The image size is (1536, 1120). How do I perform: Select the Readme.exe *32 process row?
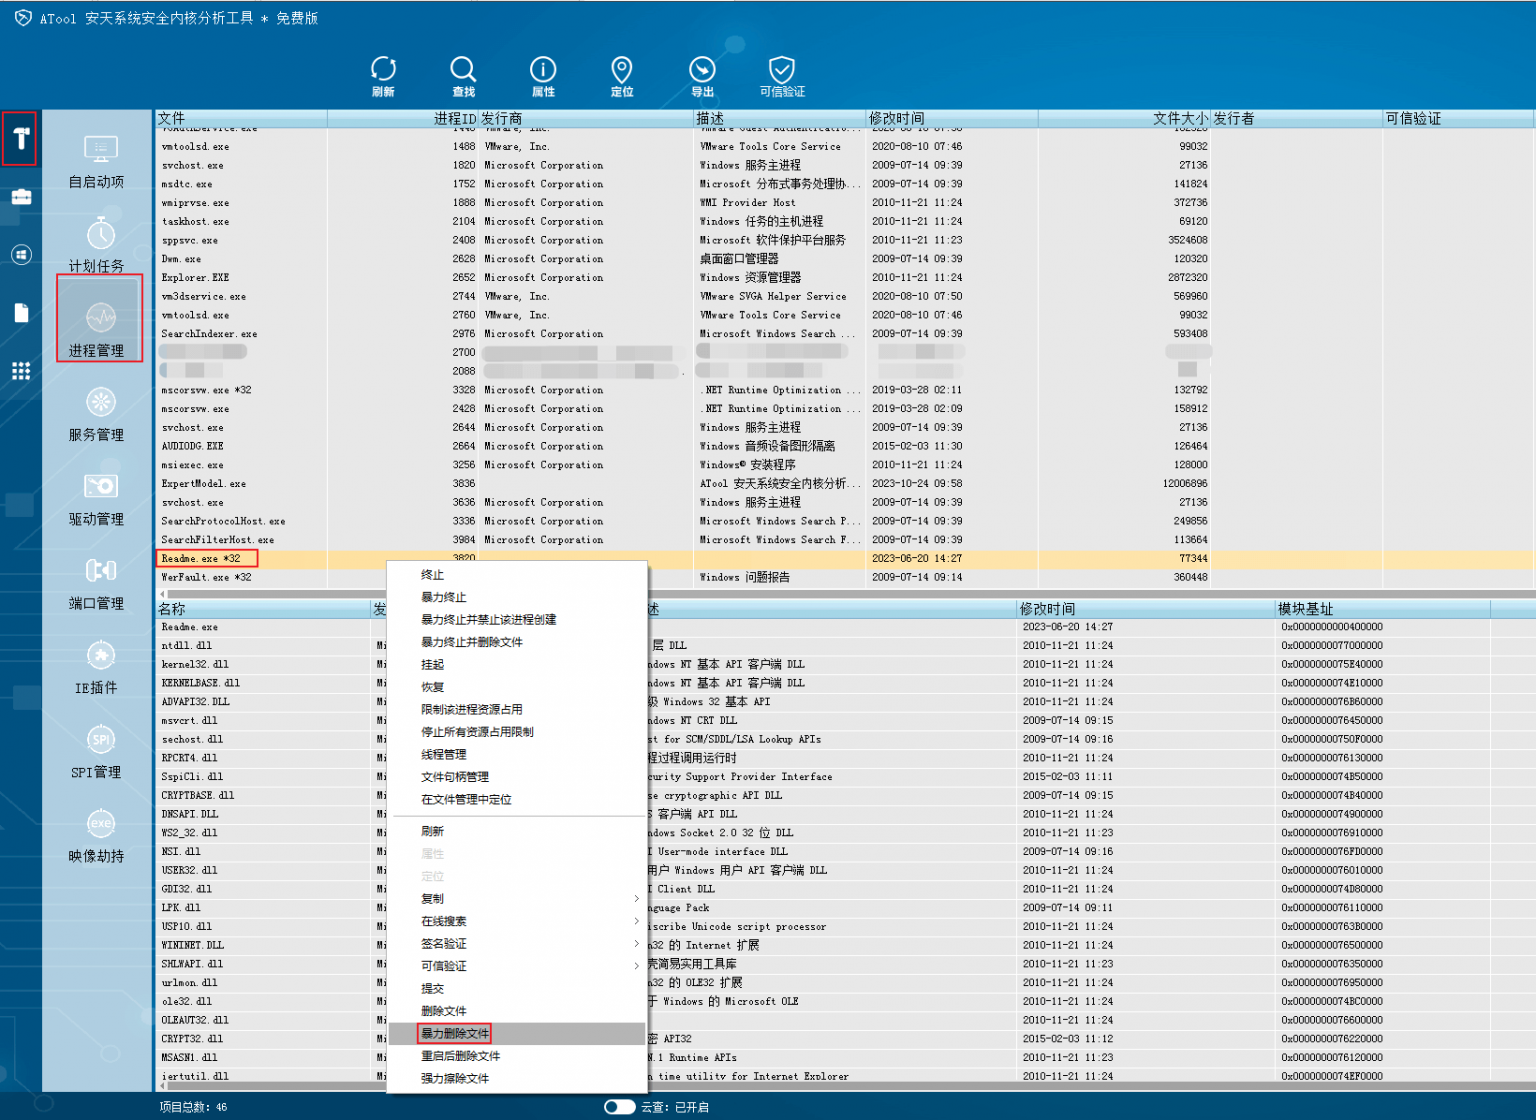pyautogui.click(x=206, y=558)
